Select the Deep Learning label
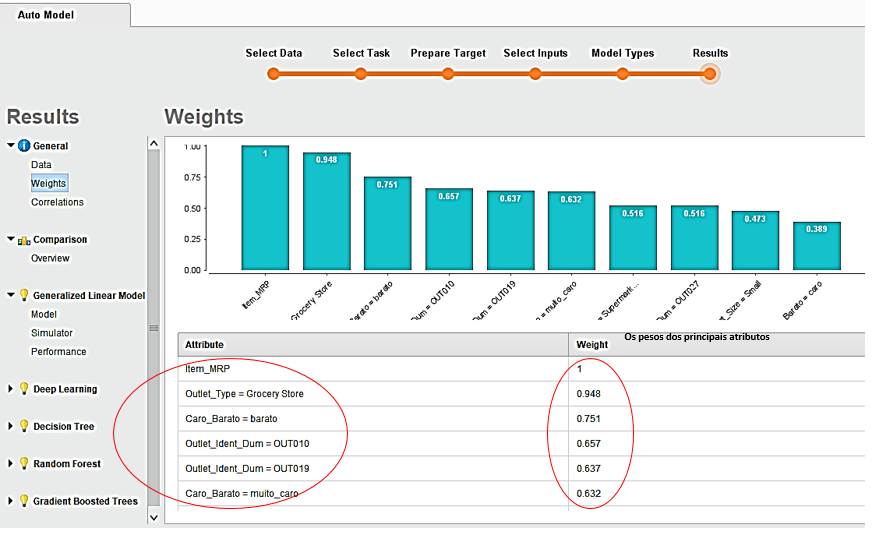Viewport: 874px width, 540px height. click(x=65, y=389)
